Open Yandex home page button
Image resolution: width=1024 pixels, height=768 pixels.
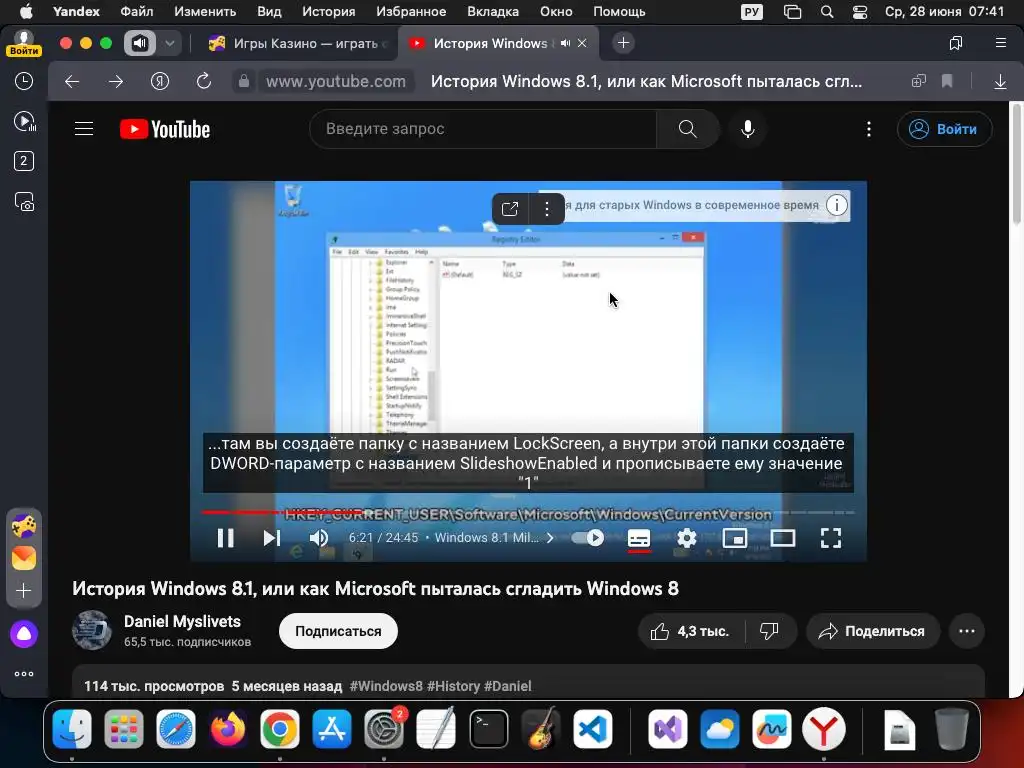click(160, 82)
